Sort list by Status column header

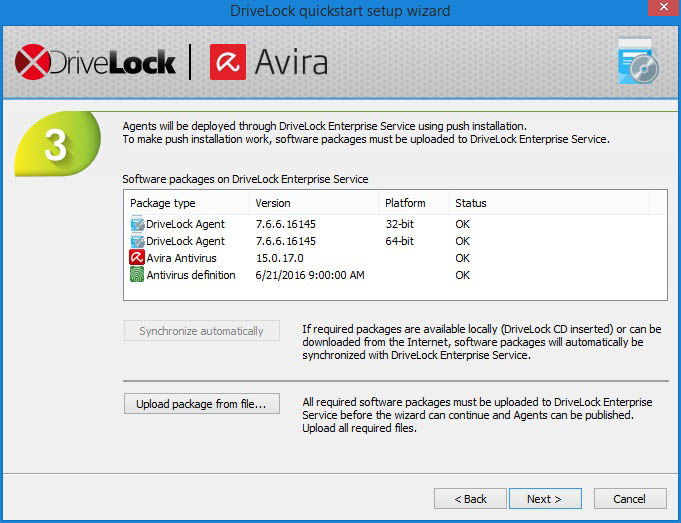[x=546, y=203]
